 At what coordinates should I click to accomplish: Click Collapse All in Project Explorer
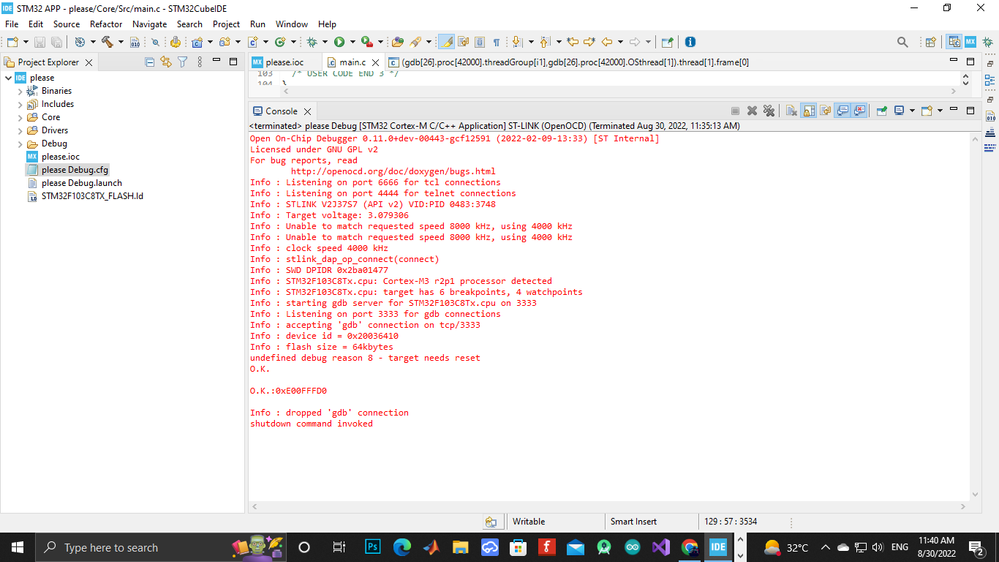pos(149,62)
